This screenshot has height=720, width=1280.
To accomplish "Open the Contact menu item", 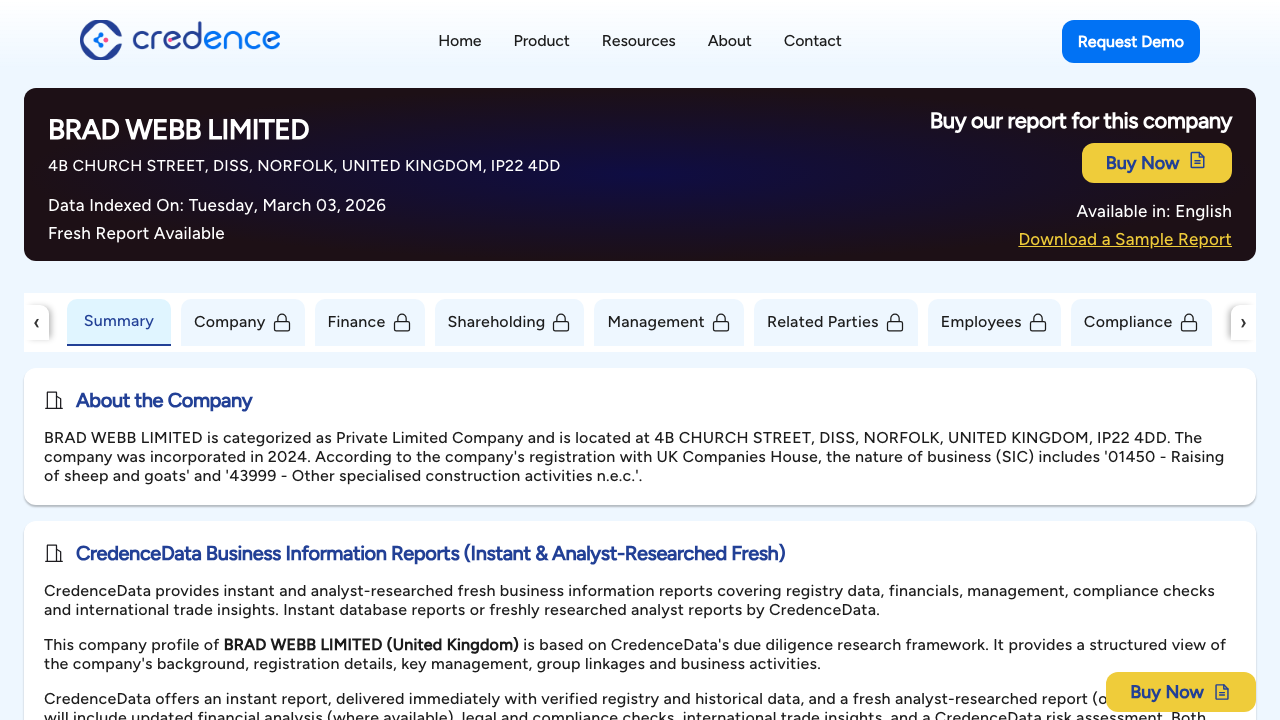I will click(812, 41).
